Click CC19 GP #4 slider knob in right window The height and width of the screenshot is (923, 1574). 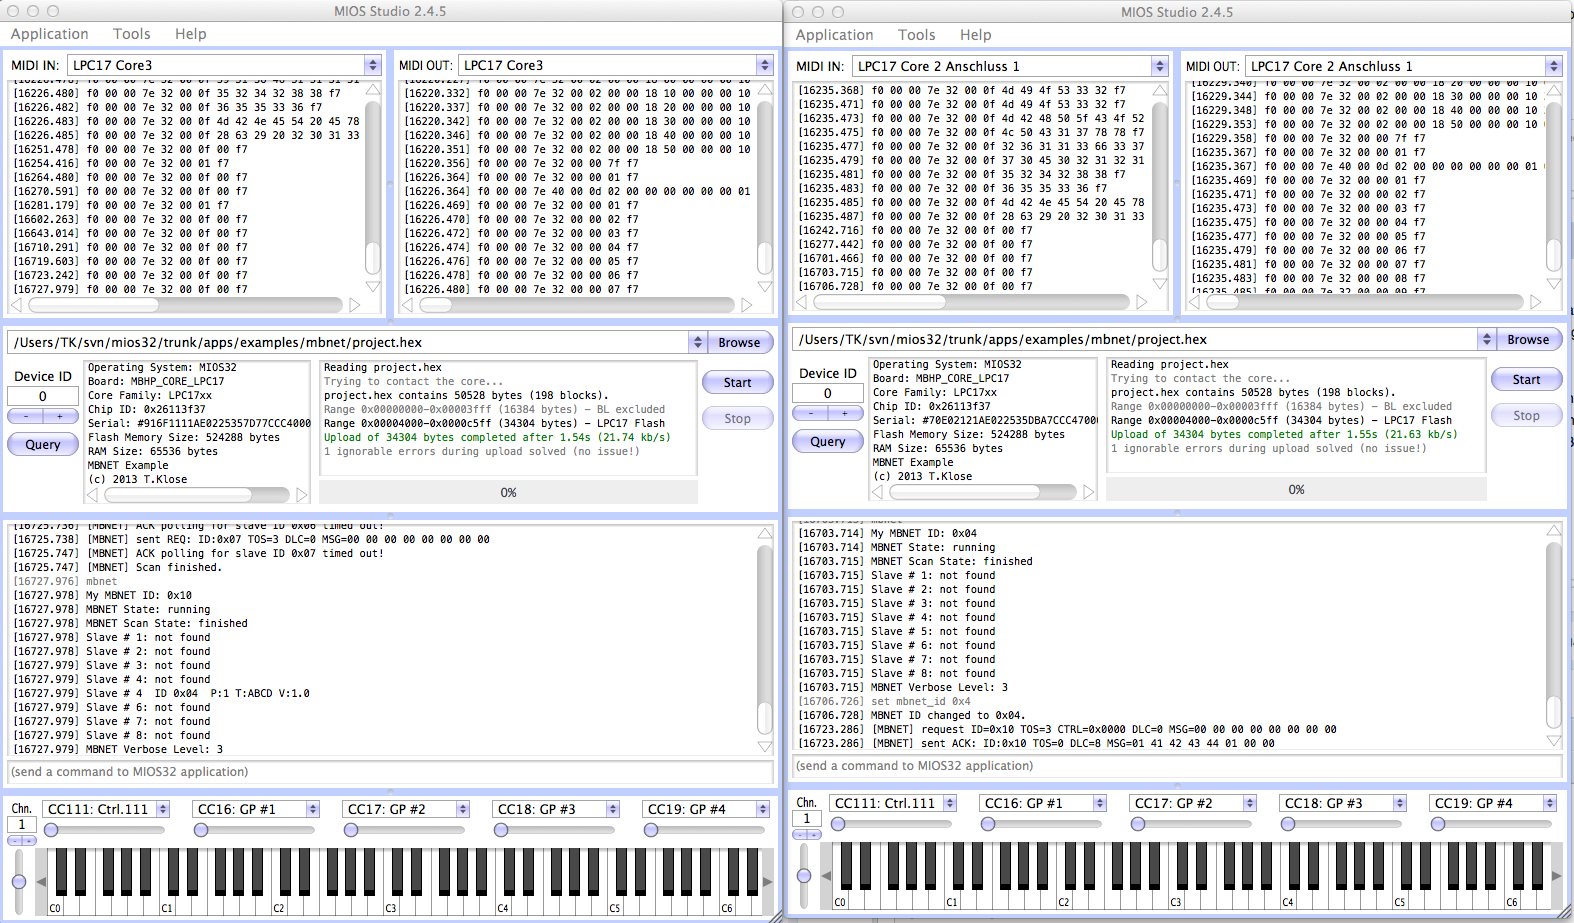click(x=1438, y=824)
